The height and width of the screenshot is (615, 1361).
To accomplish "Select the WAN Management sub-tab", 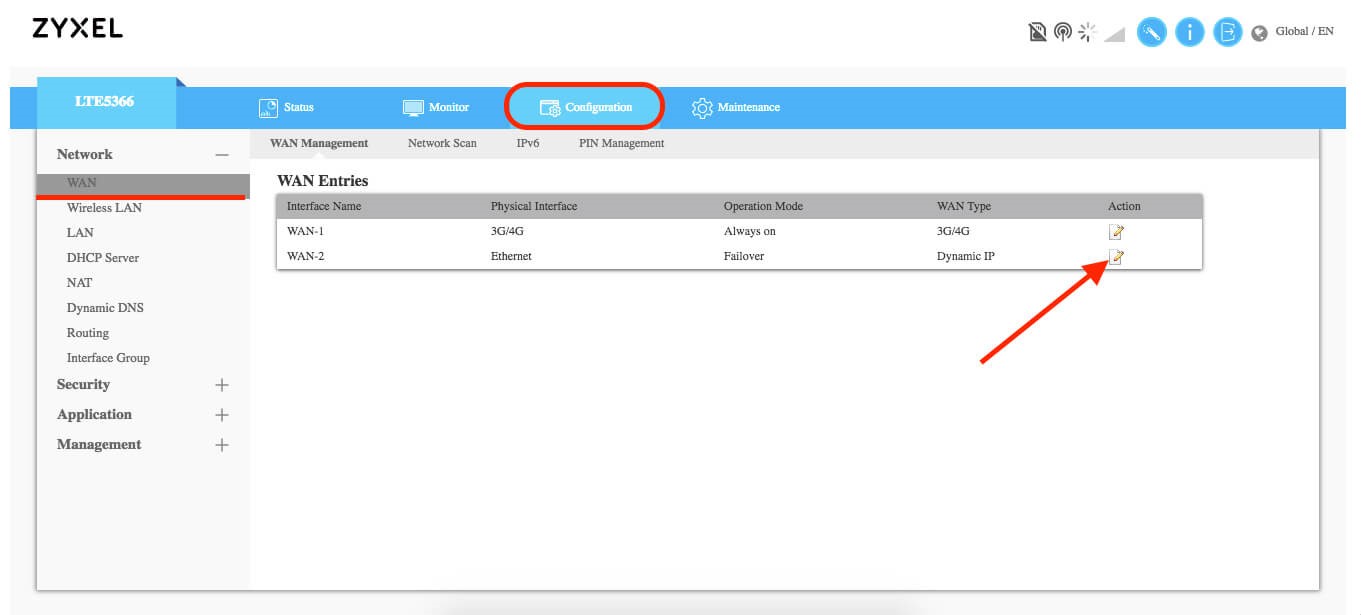I will pos(319,143).
